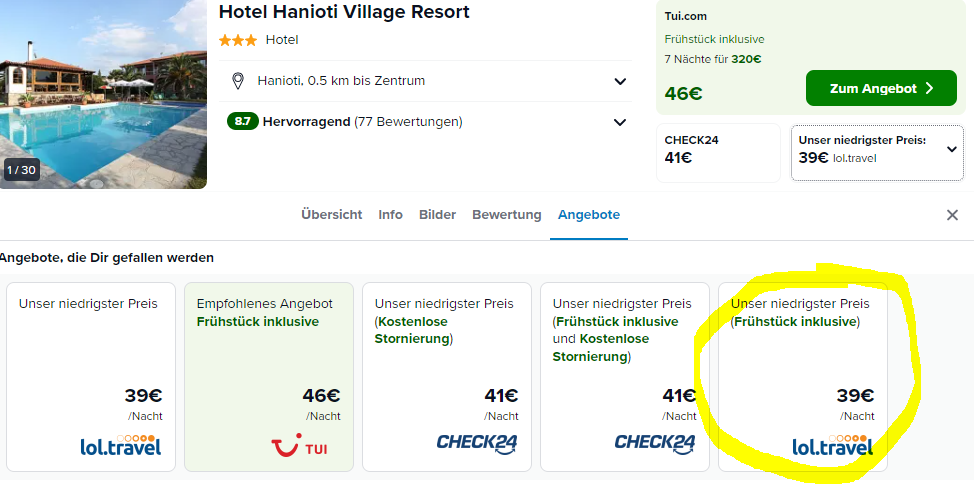Screen dimensions: 974x486
Task: Select the CHECK24 41€ price box
Action: (718, 153)
